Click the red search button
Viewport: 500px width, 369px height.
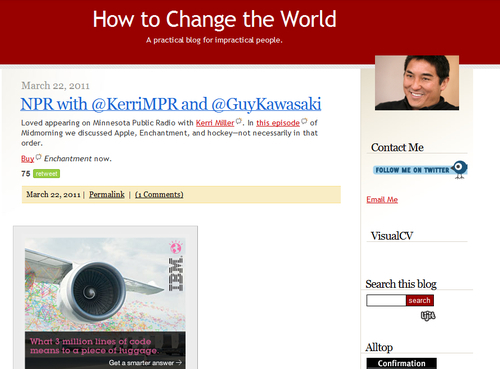coord(420,300)
